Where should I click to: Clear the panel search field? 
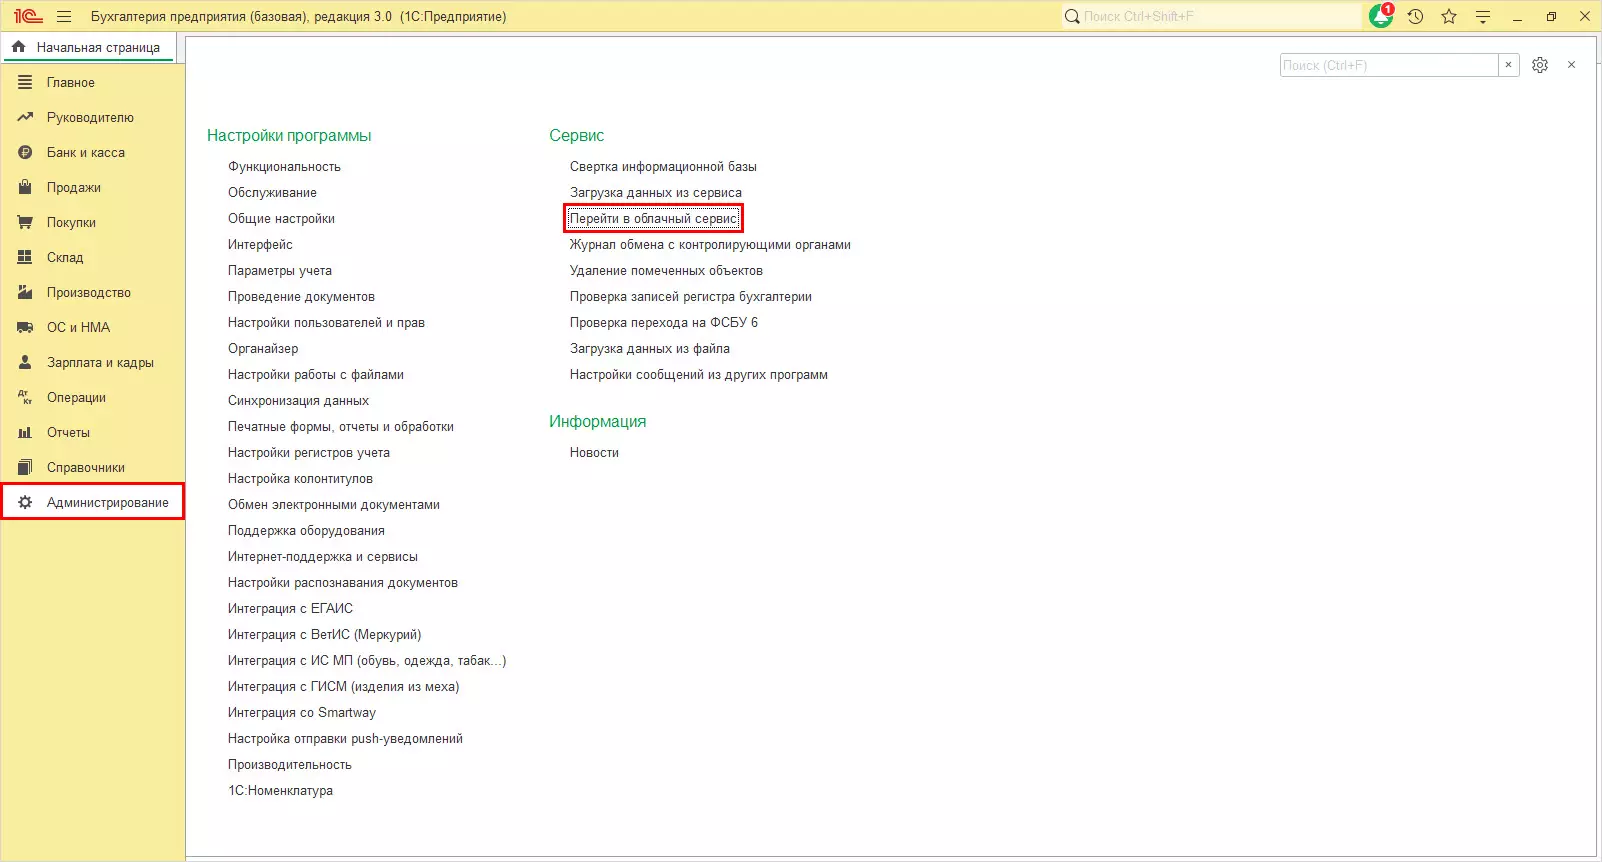tap(1509, 65)
